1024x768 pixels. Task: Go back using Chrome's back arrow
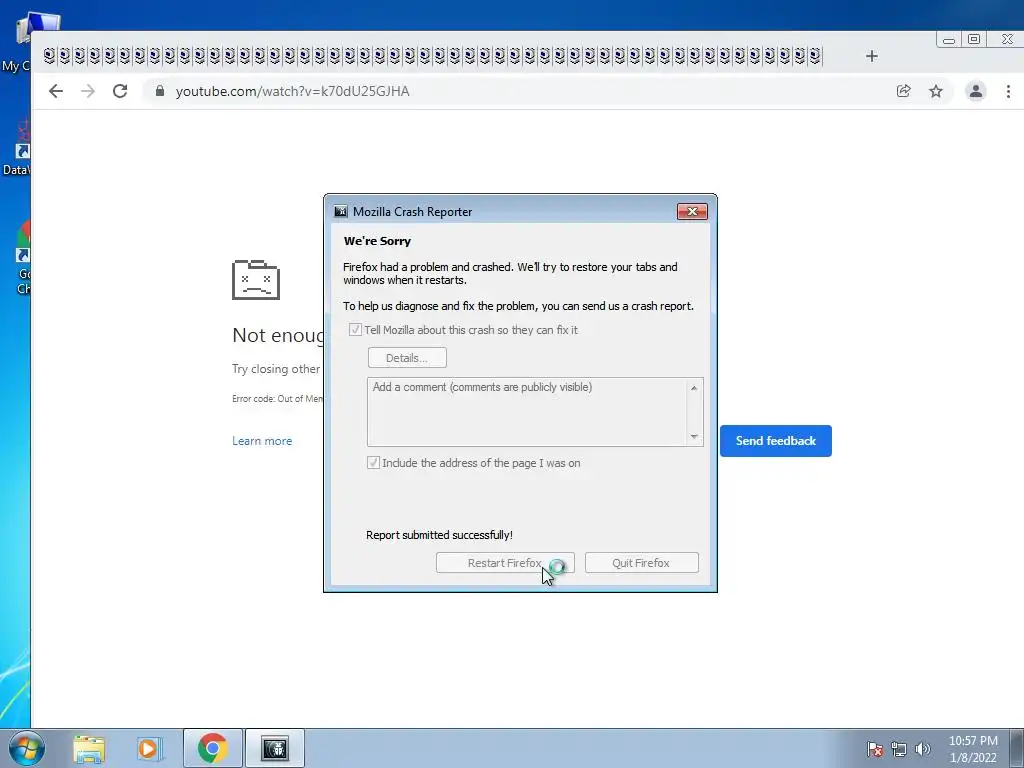click(x=56, y=91)
